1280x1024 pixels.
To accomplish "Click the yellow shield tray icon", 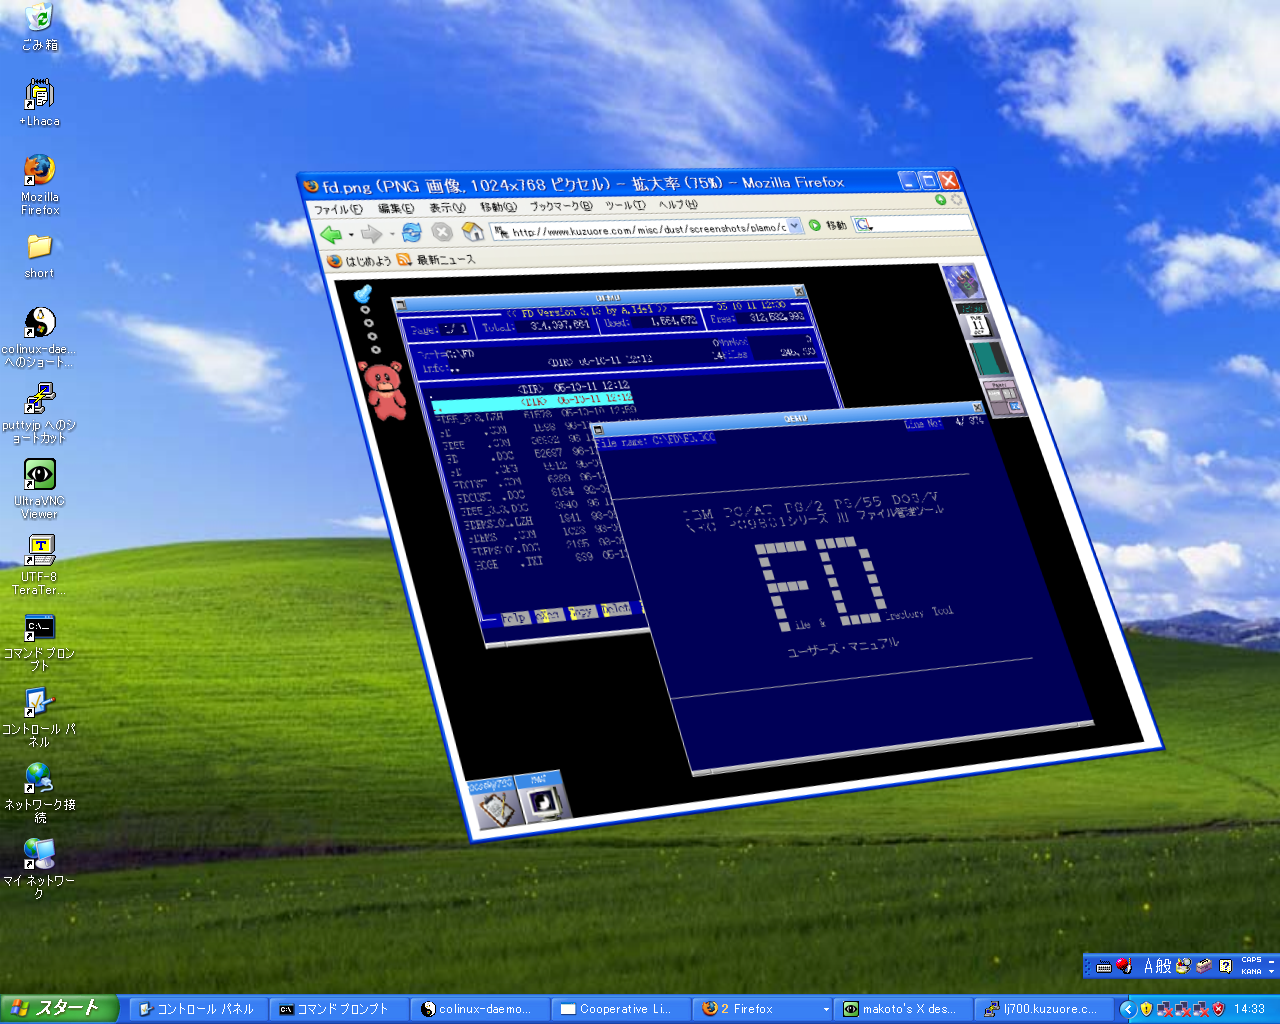I will (1147, 1010).
